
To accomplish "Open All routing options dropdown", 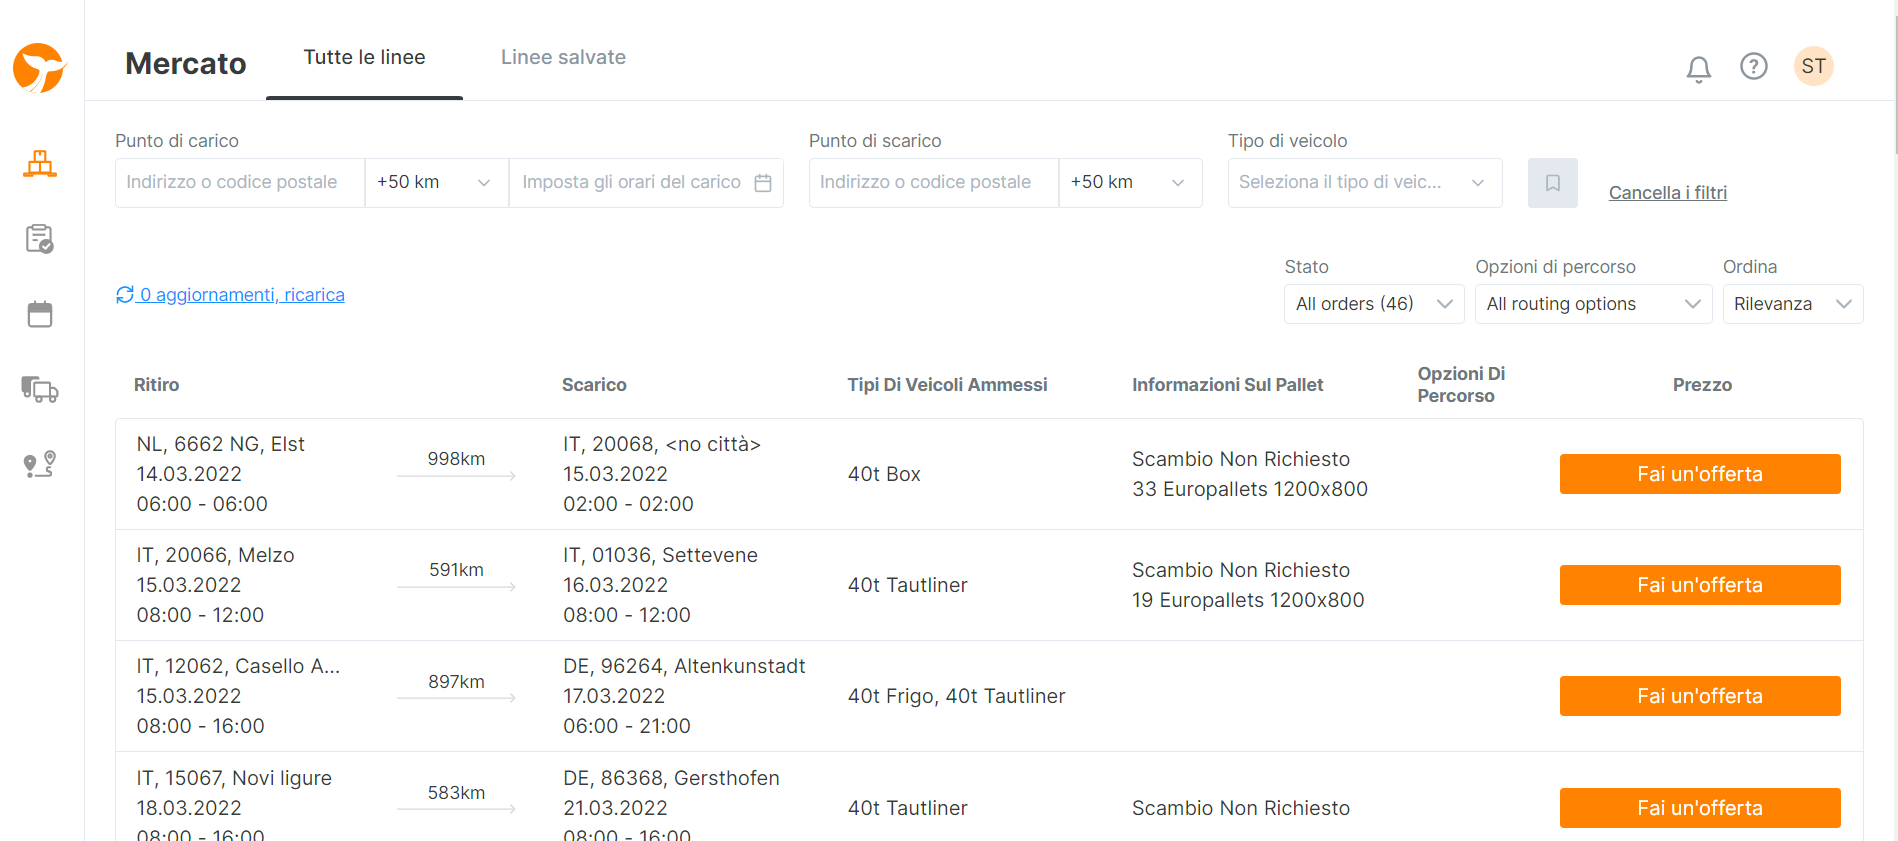I will pos(1593,304).
